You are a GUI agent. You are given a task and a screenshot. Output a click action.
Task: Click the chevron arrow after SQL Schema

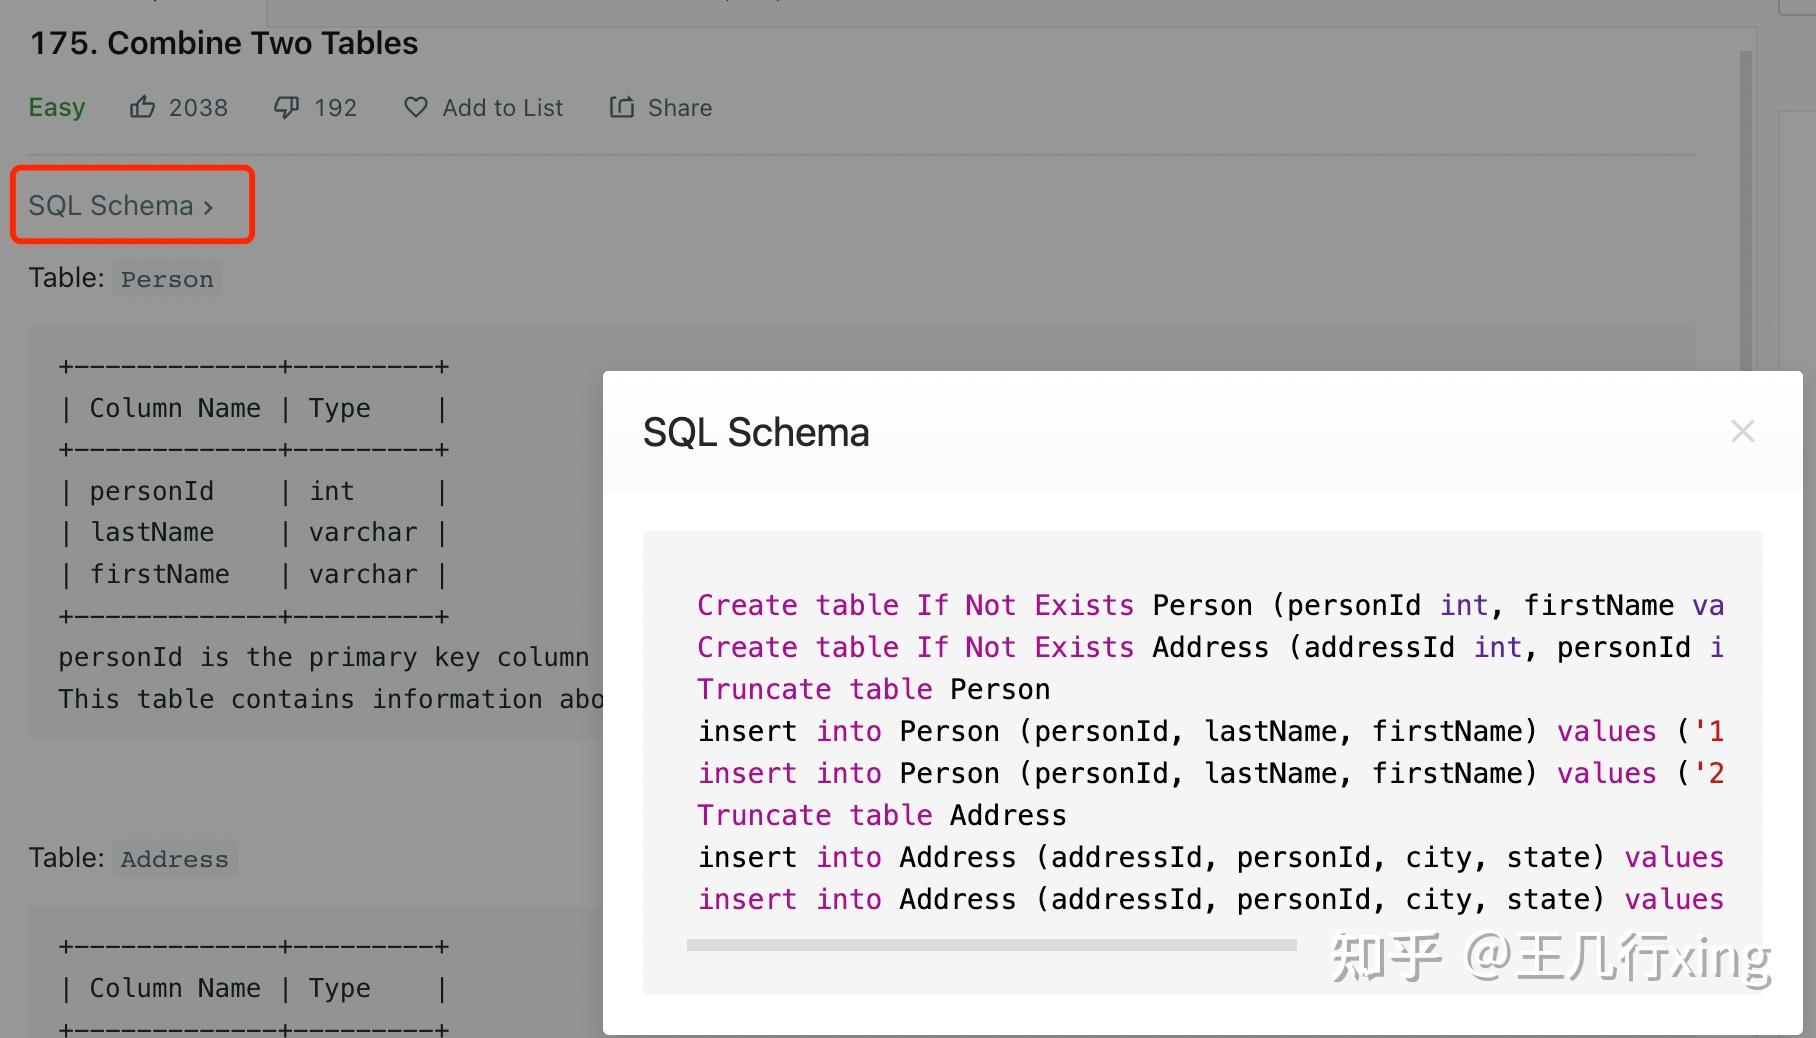(x=210, y=206)
